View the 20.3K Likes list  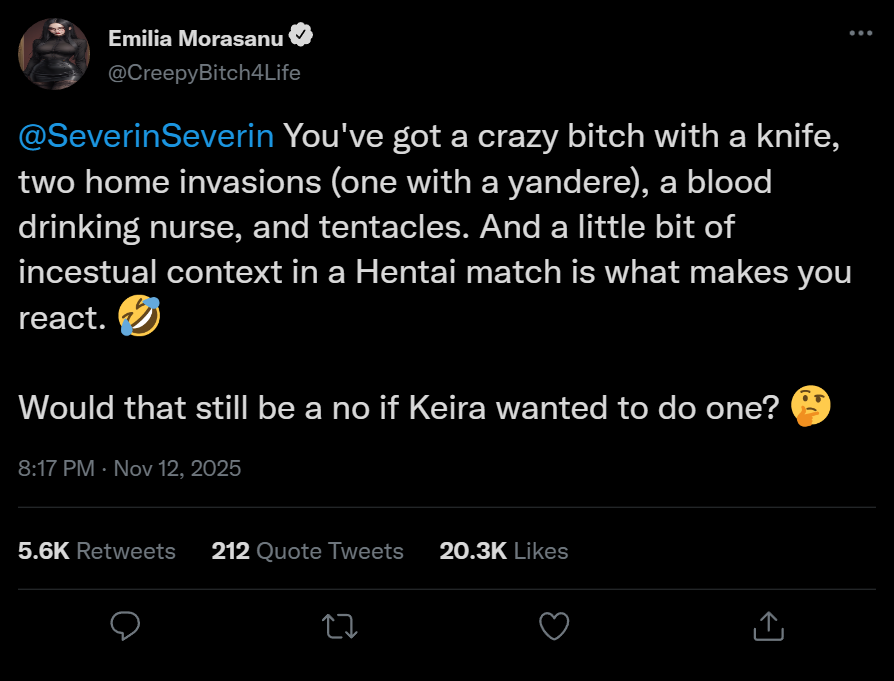coord(503,551)
